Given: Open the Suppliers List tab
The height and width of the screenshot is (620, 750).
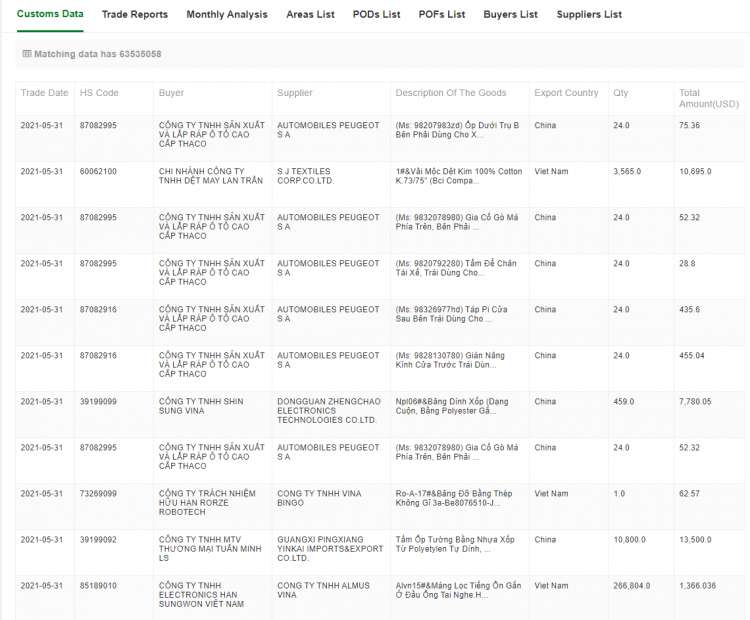Looking at the screenshot, I should 589,14.
